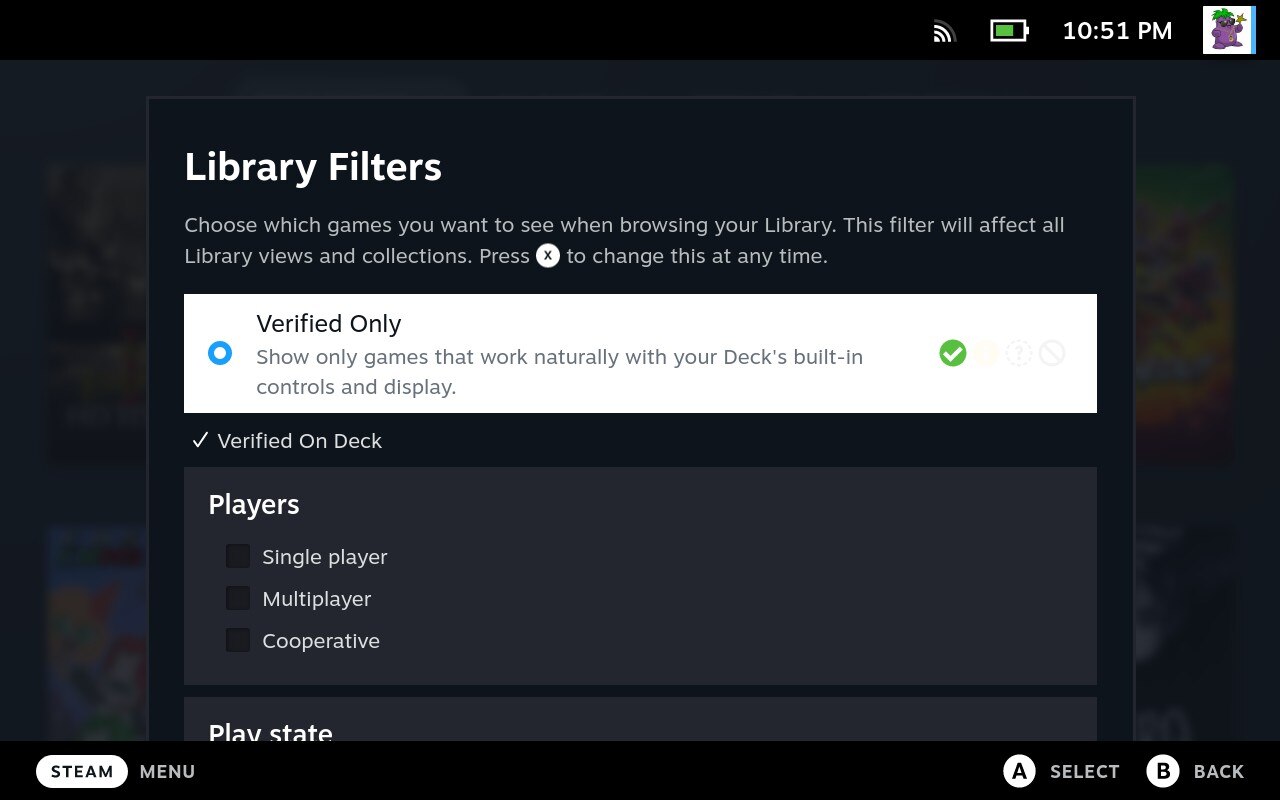1280x800 pixels.
Task: Open the MENU item bottom left
Action: point(167,771)
